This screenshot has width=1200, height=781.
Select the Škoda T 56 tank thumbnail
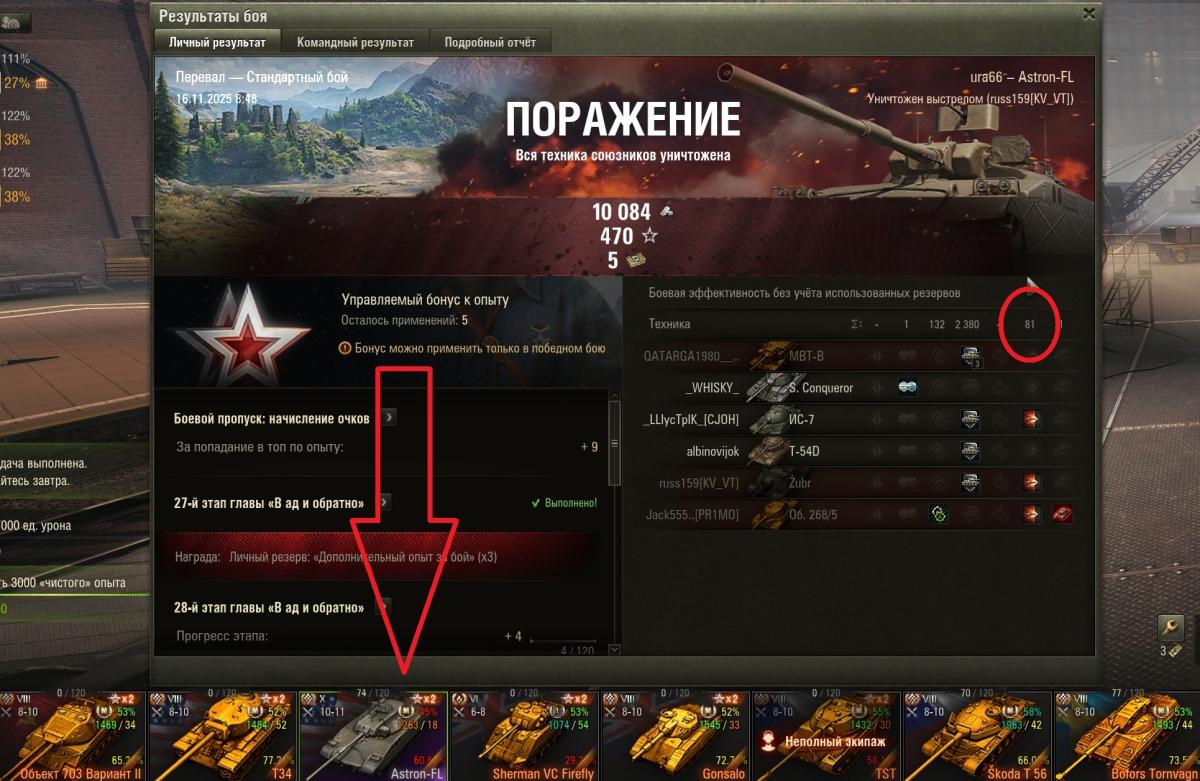click(x=976, y=735)
